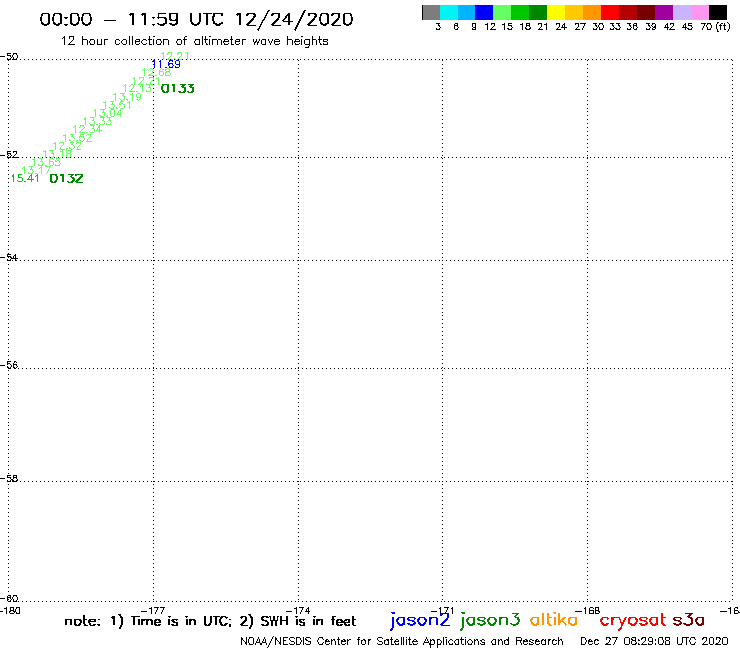Image resolution: width=740 pixels, height=650 pixels.
Task: Click the wave height value 13.65
Action: coord(46,162)
